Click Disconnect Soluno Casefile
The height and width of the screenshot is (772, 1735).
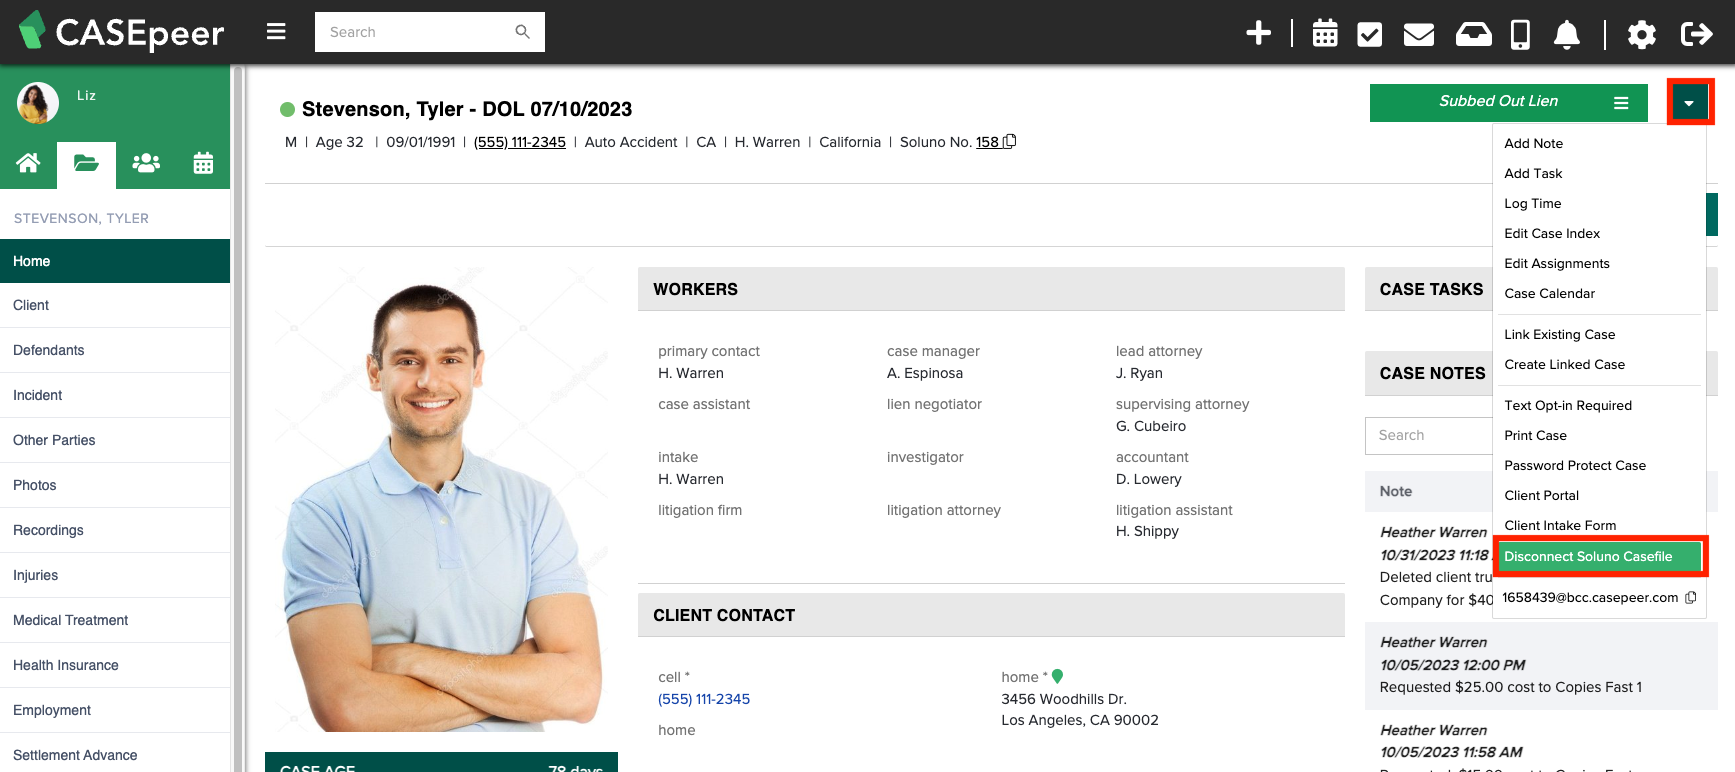click(x=1599, y=556)
